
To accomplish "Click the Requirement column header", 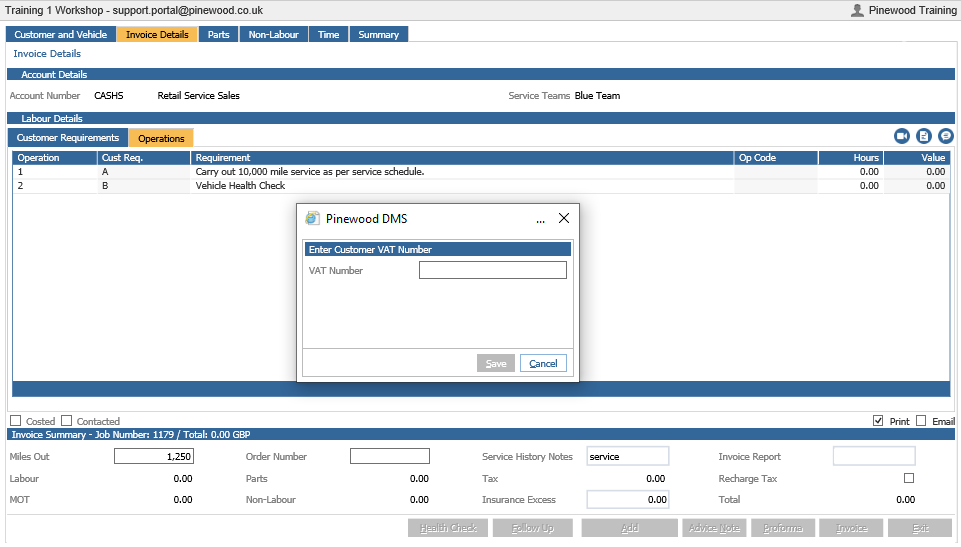I will coord(462,158).
